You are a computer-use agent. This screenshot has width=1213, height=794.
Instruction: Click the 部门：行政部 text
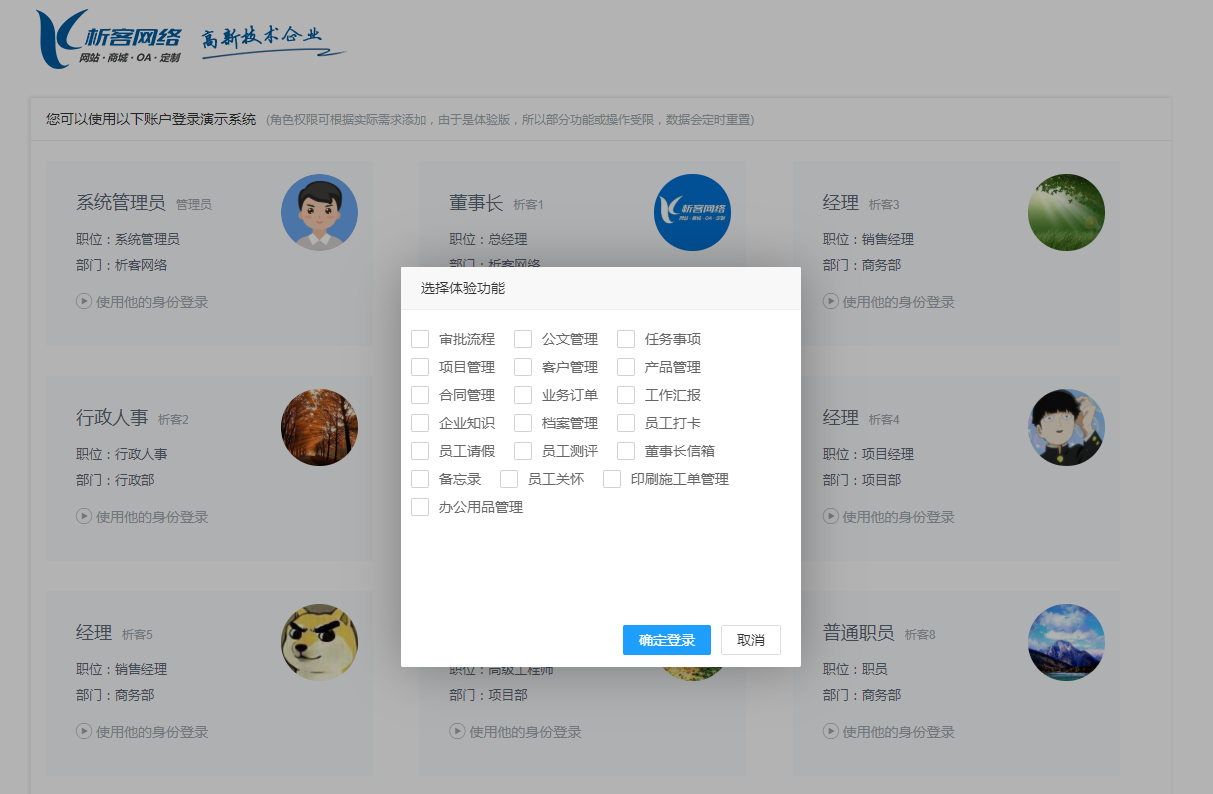coord(115,480)
